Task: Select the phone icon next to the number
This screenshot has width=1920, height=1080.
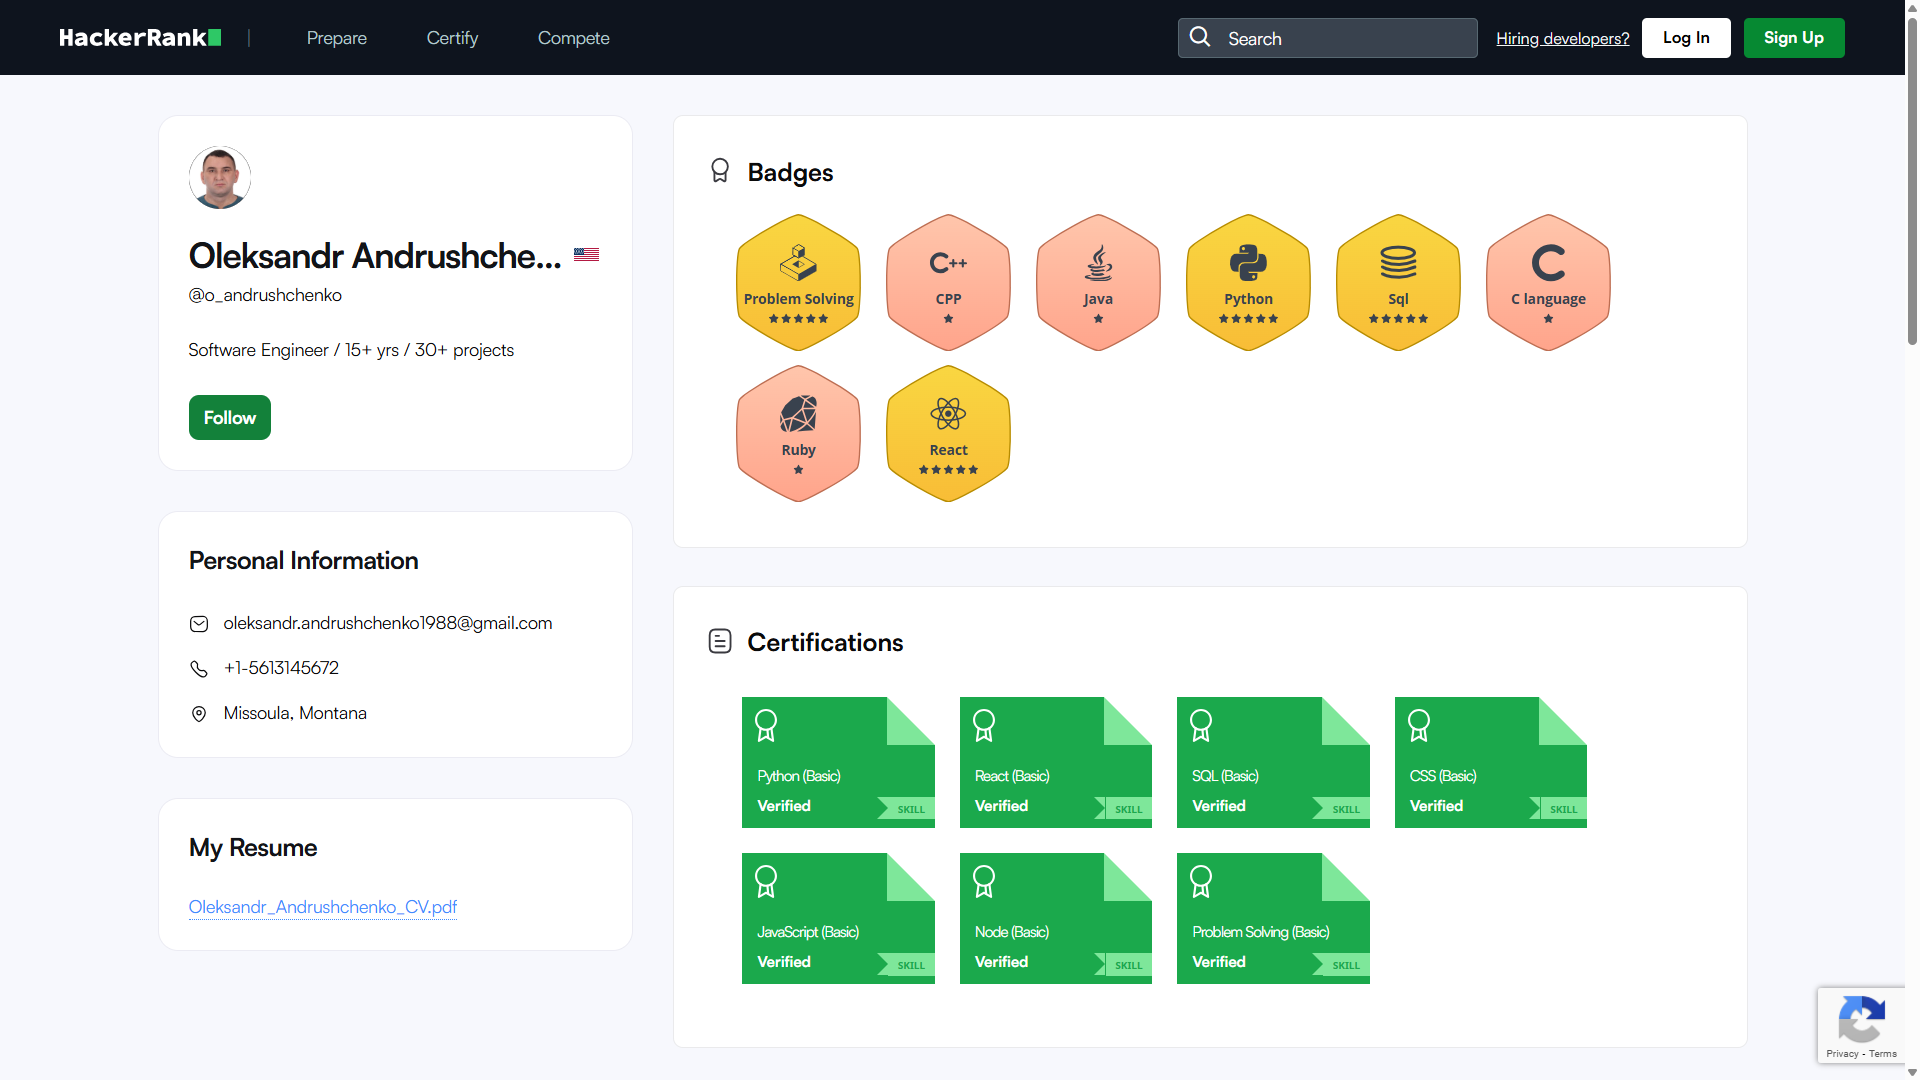Action: tap(199, 668)
